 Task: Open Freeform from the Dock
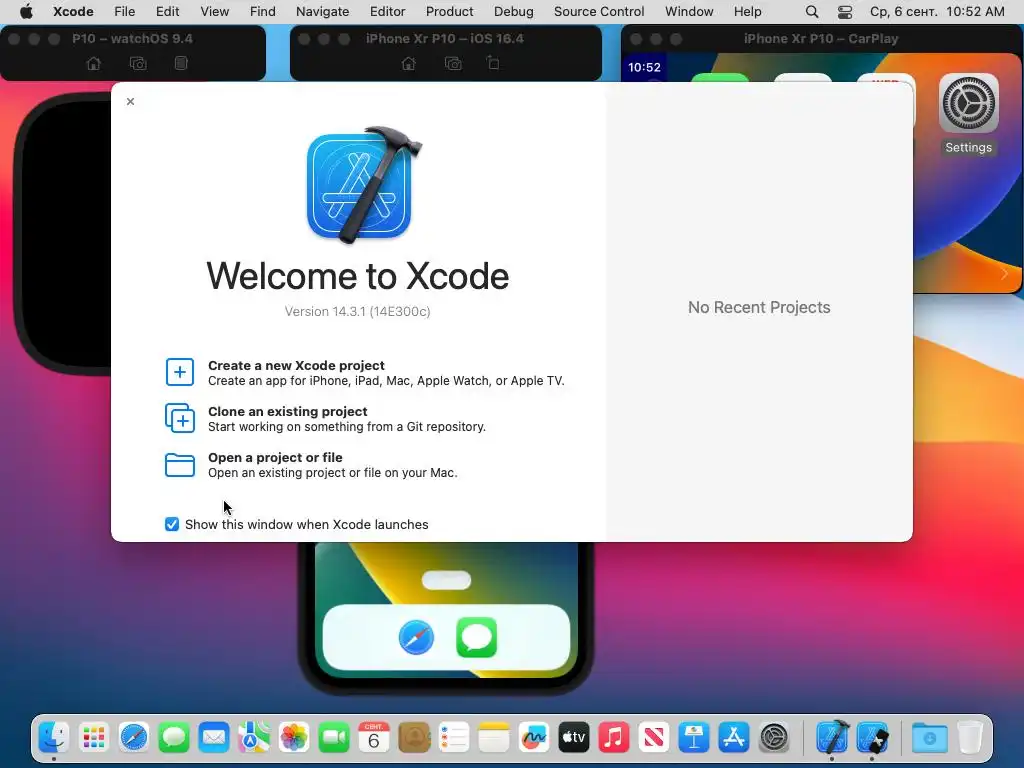pyautogui.click(x=534, y=738)
